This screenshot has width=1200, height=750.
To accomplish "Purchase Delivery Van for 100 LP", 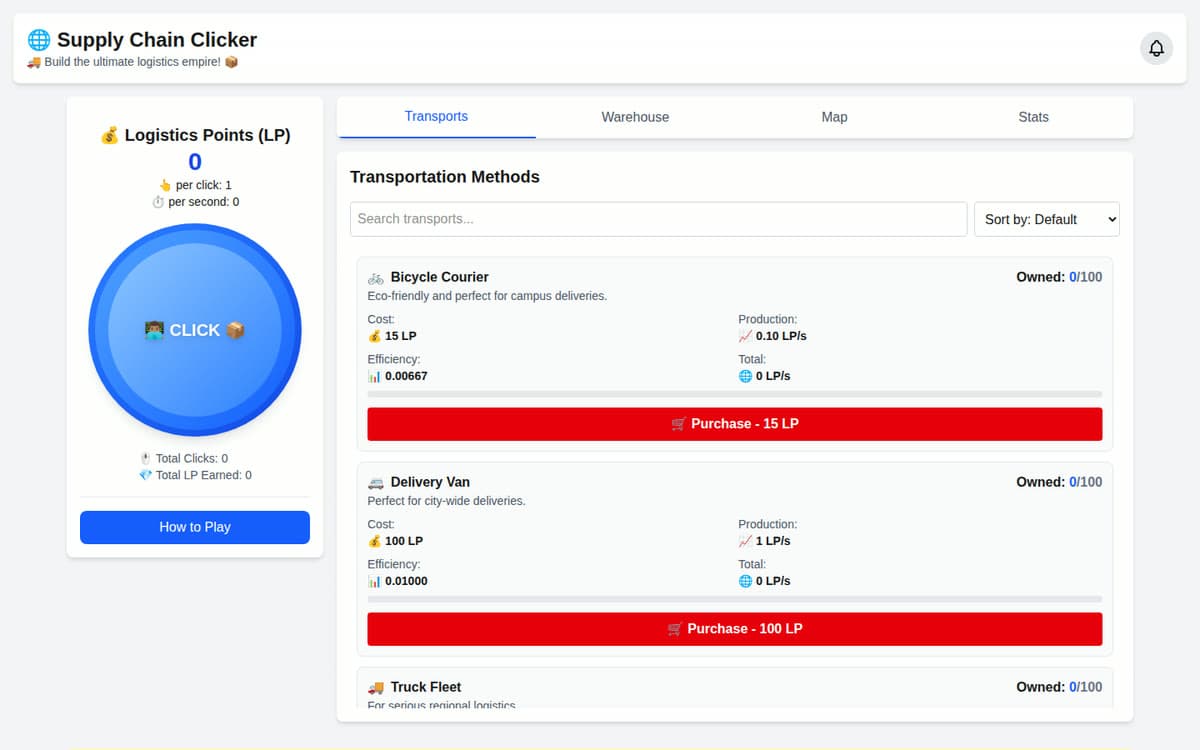I will 735,629.
